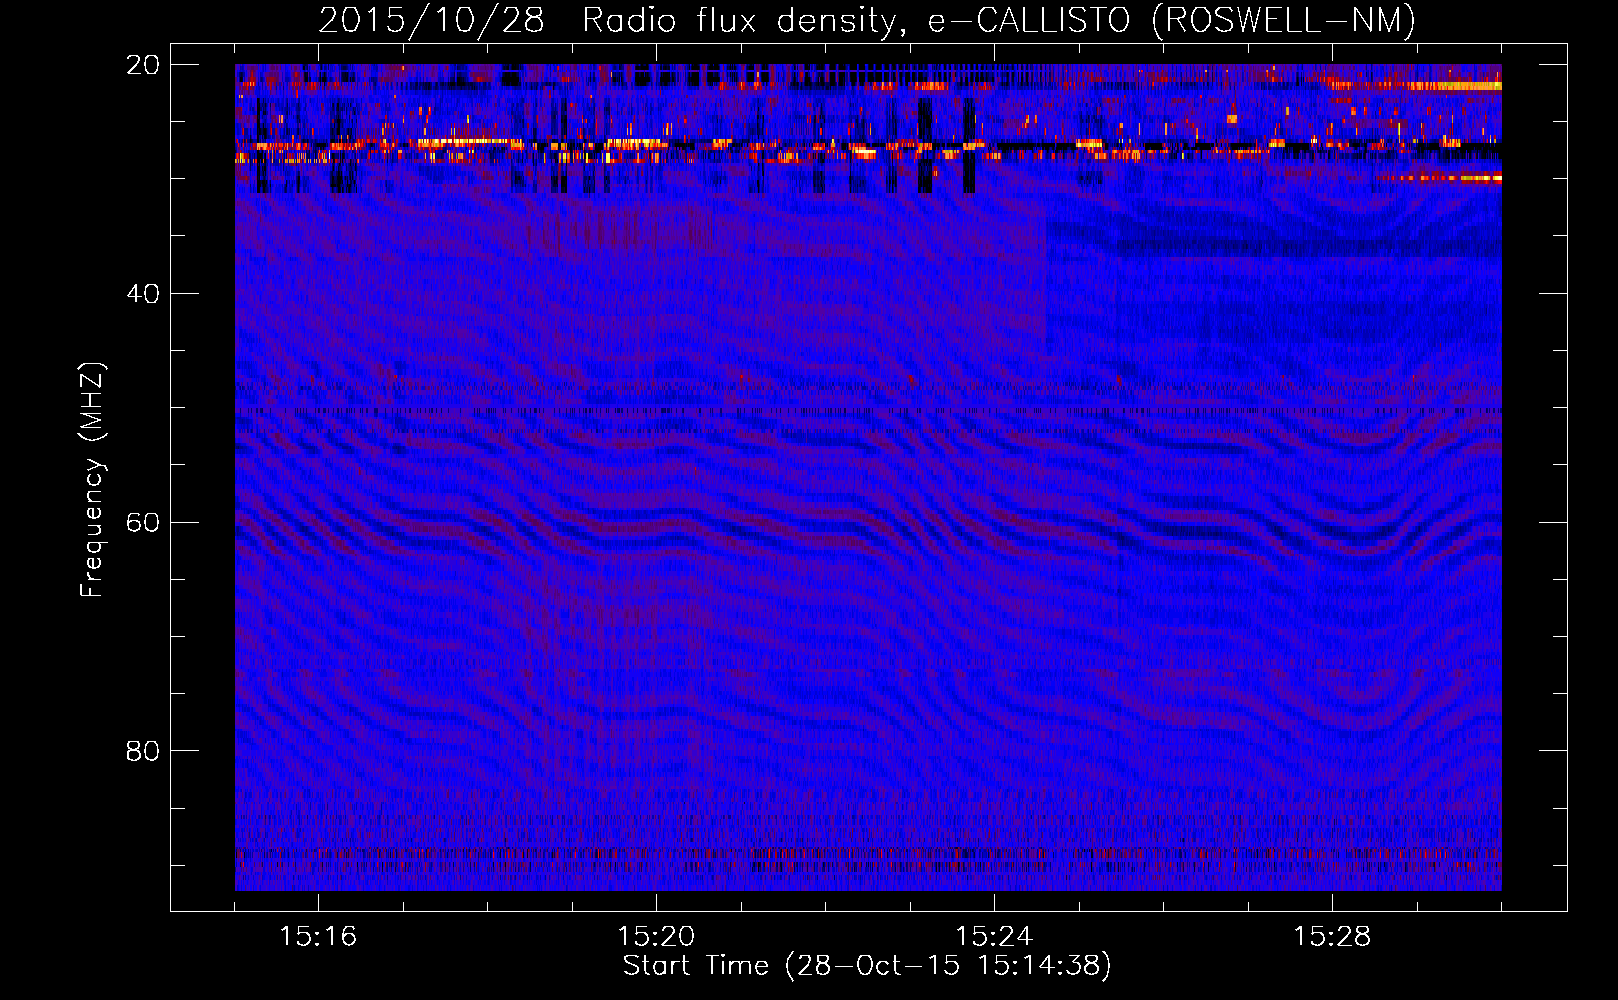Click the 'Frequency (MHZ)' y-axis label
This screenshot has height=1000, width=1618.
[92, 480]
